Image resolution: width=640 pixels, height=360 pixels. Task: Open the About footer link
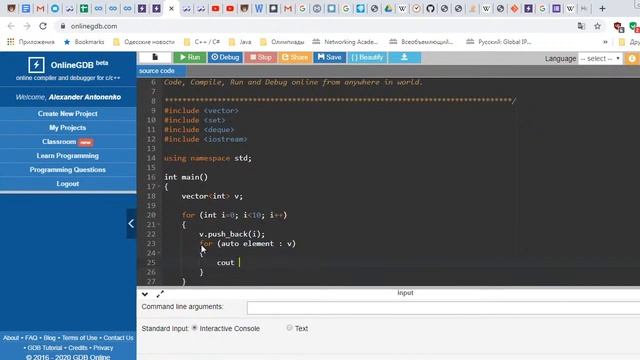click(11, 338)
